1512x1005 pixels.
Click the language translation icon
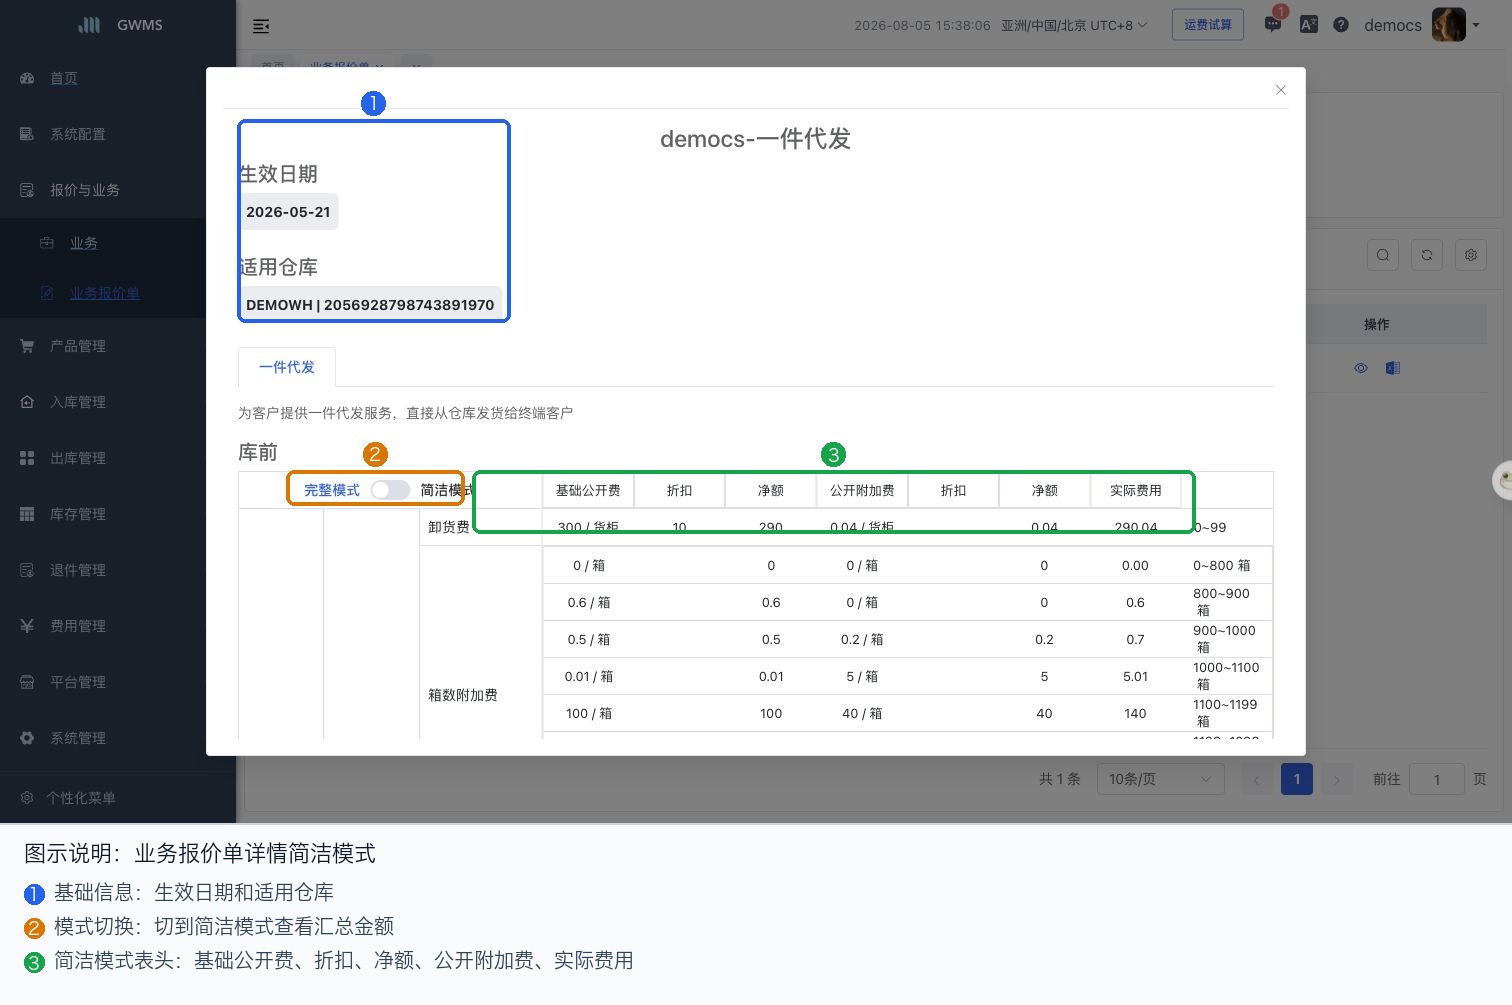click(x=1308, y=25)
